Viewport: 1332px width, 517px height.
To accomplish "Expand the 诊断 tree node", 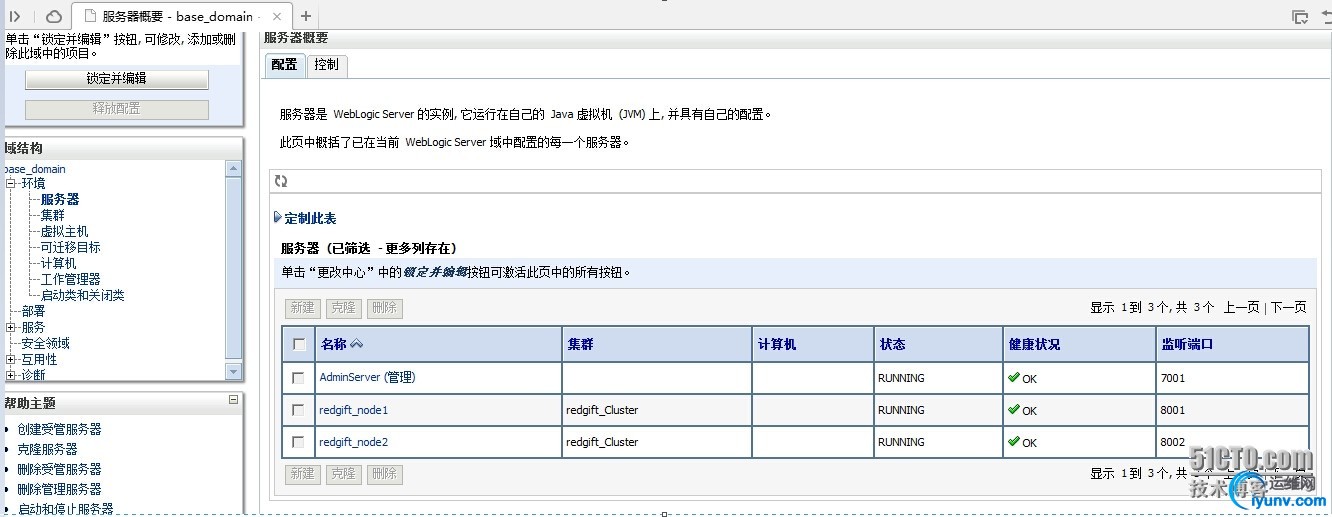I will point(11,375).
